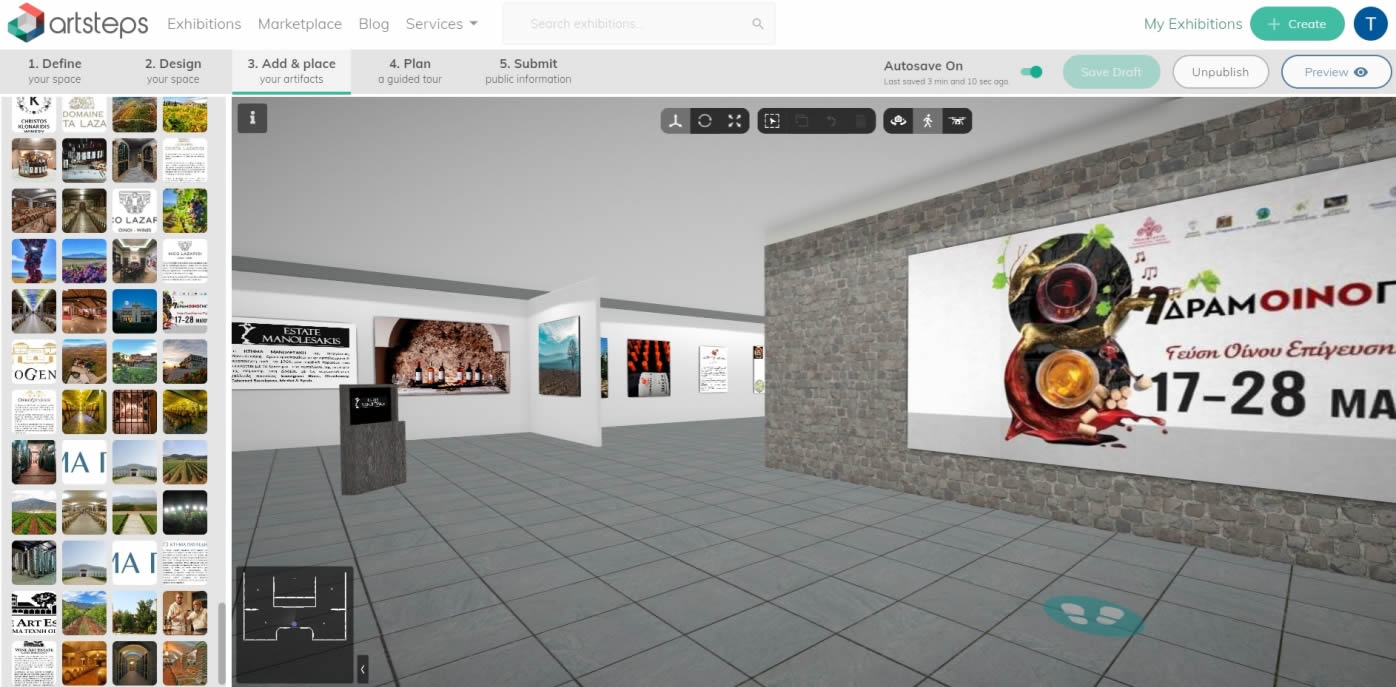Switch to walking person mode

click(x=928, y=121)
